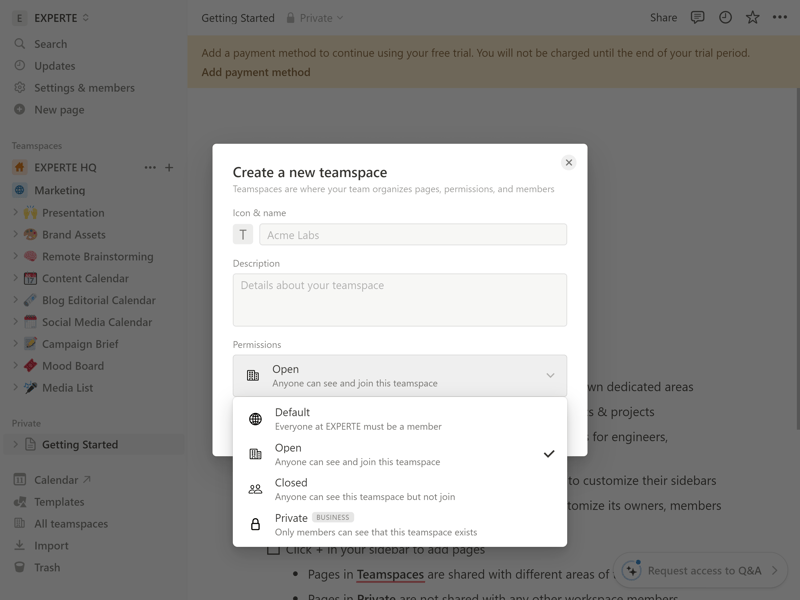
Task: Star this page as favorite
Action: tap(753, 17)
